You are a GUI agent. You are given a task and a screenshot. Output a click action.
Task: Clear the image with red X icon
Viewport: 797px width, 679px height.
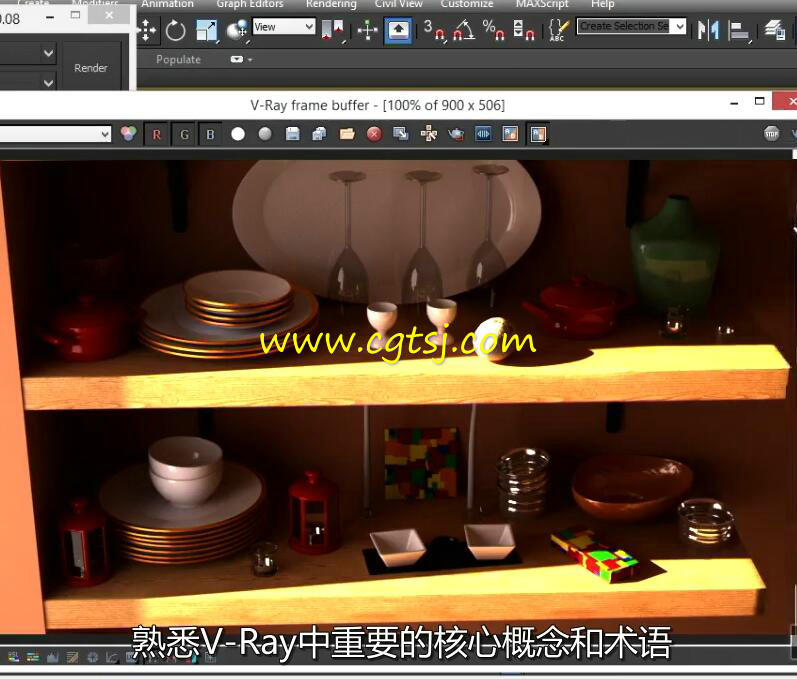pos(374,134)
